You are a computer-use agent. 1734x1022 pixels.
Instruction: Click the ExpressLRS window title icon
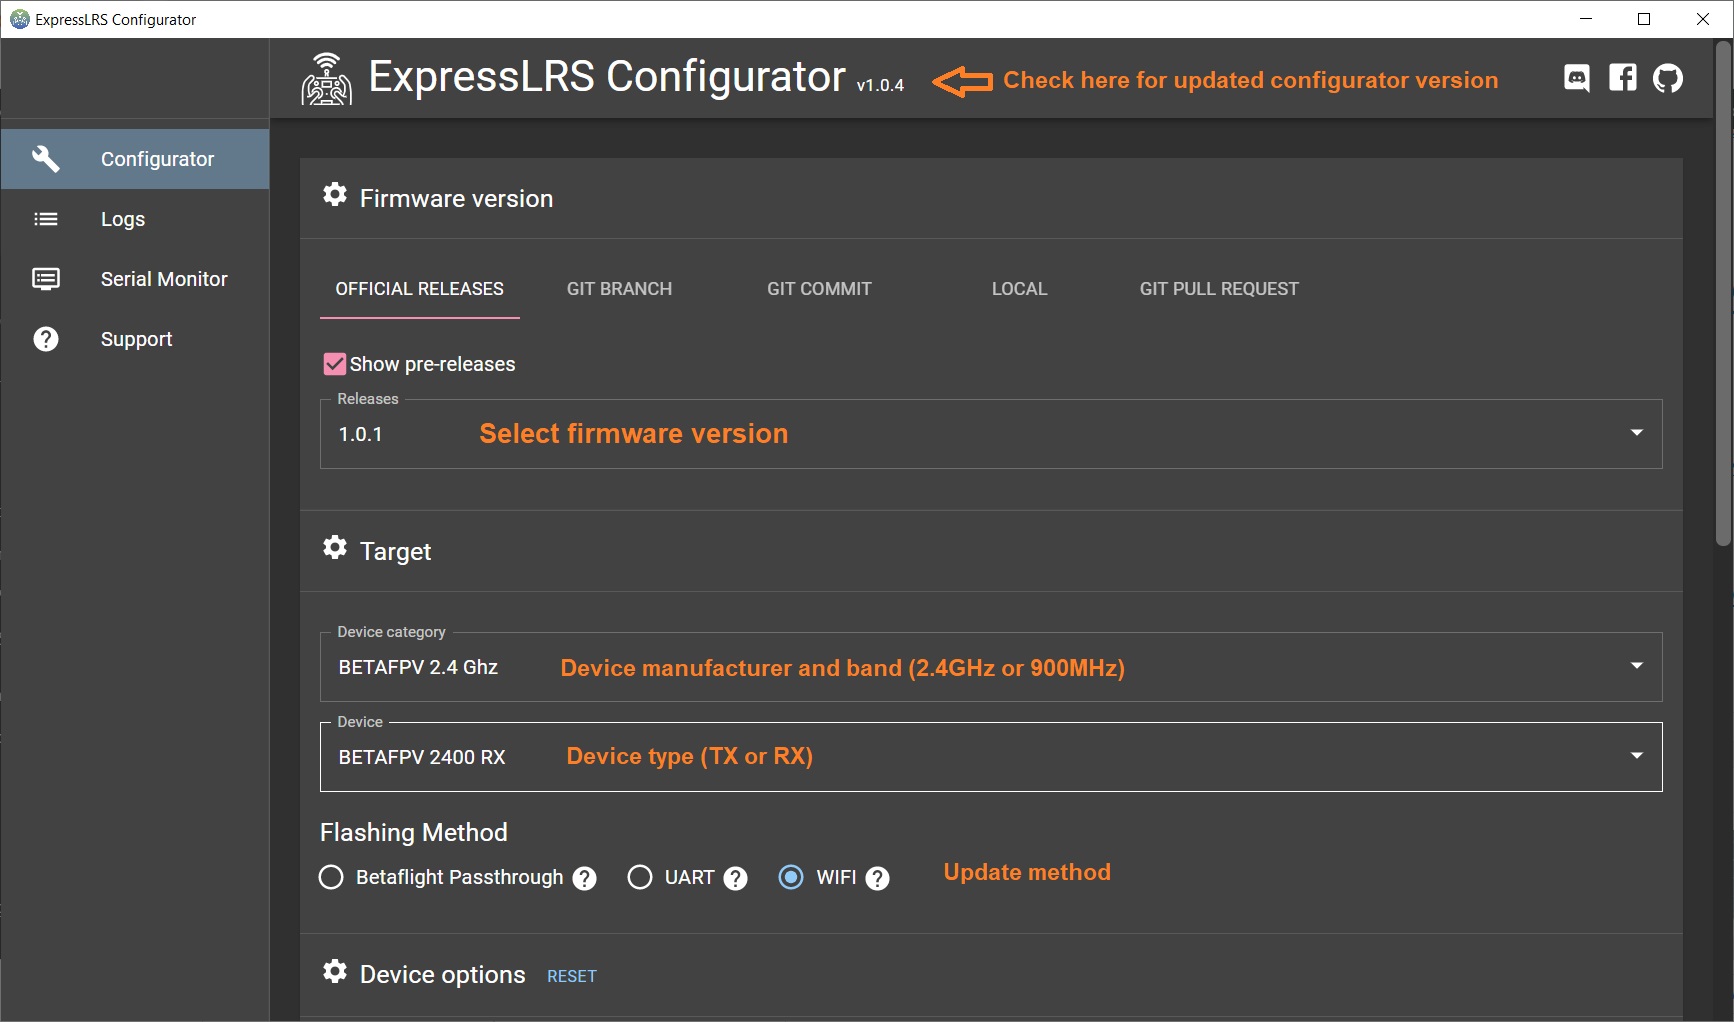(x=19, y=19)
